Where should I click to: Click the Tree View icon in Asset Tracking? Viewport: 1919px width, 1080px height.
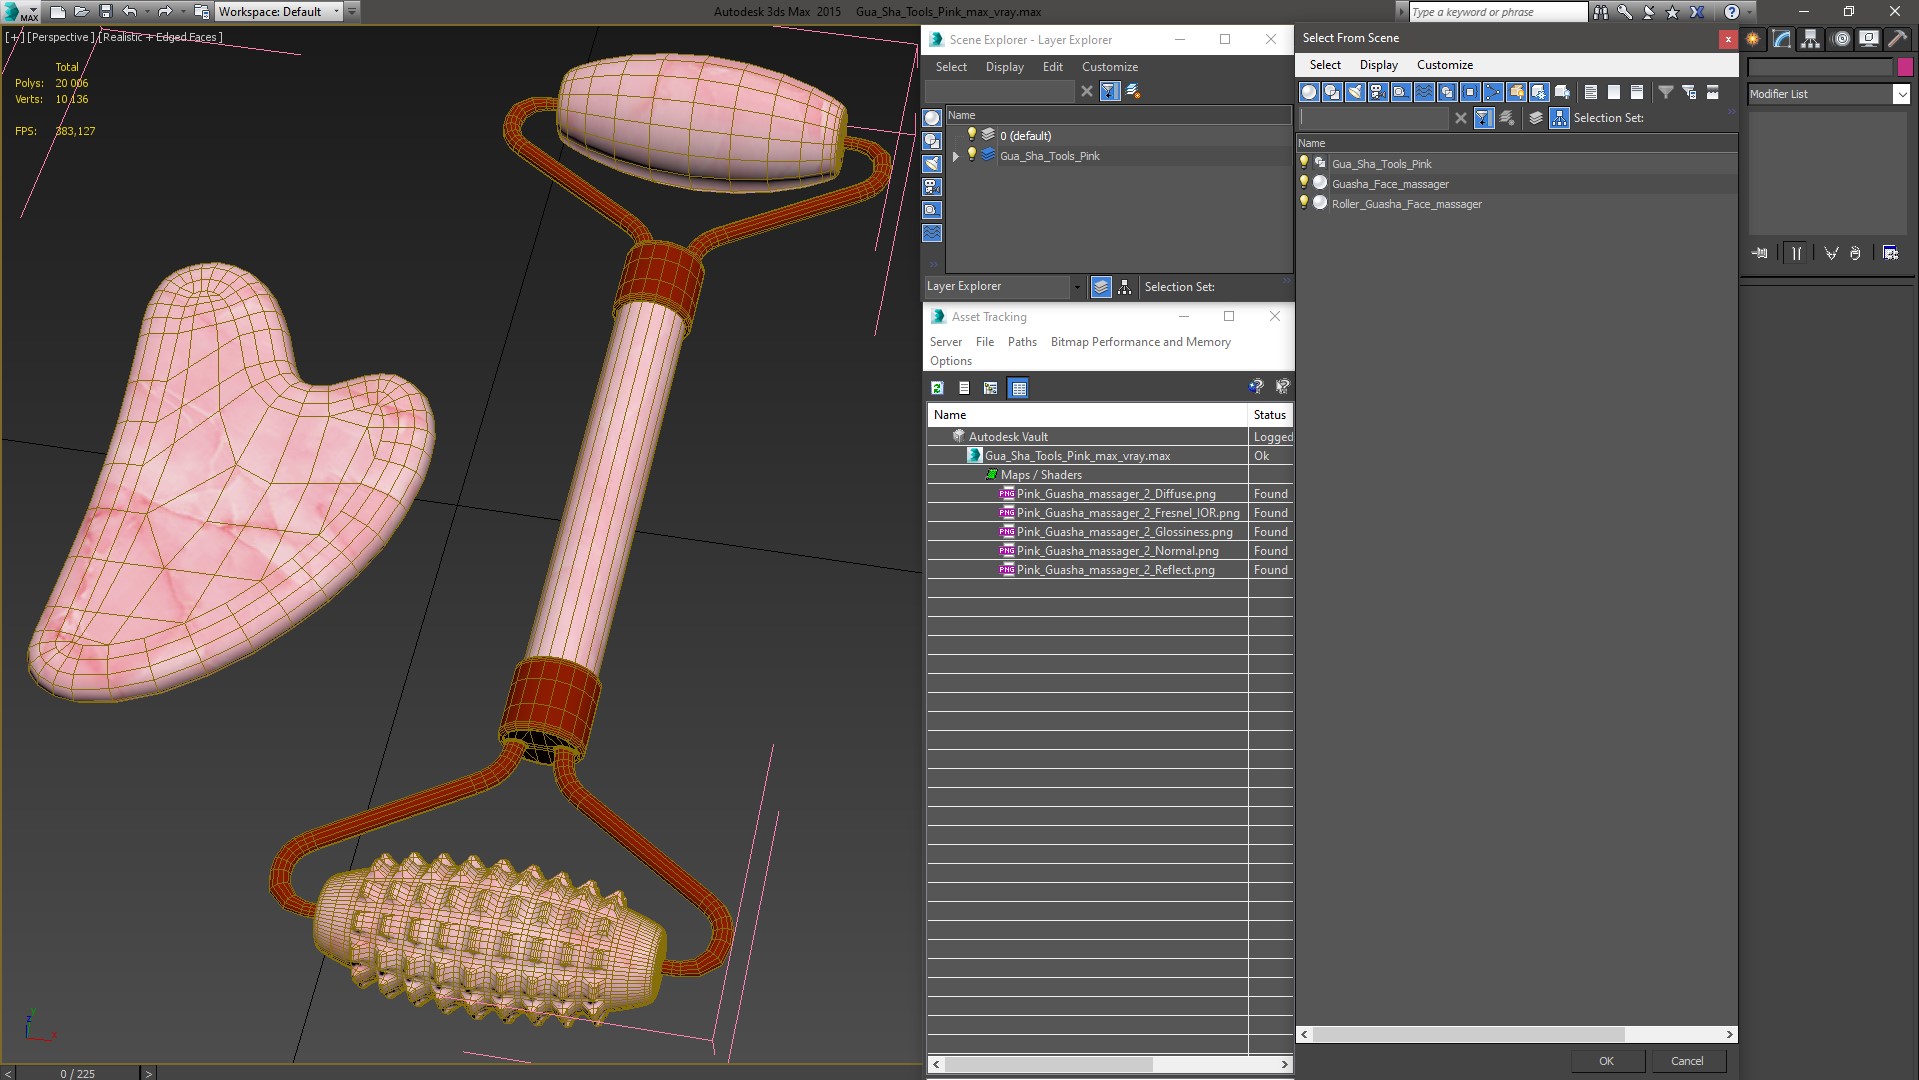(x=991, y=388)
